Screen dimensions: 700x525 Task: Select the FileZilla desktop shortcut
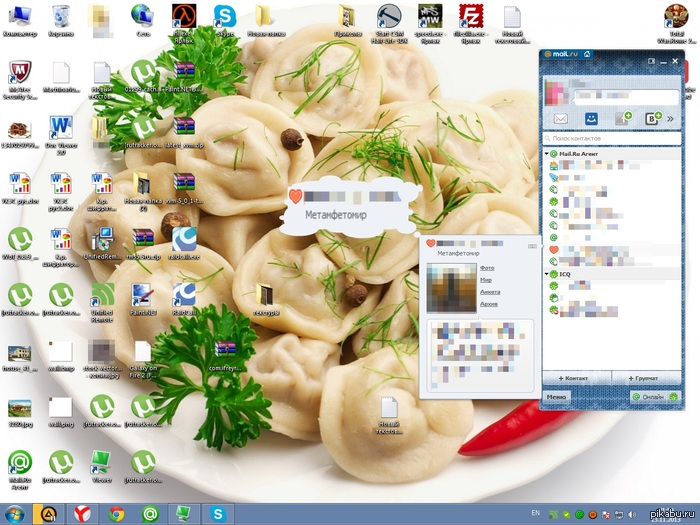point(471,23)
